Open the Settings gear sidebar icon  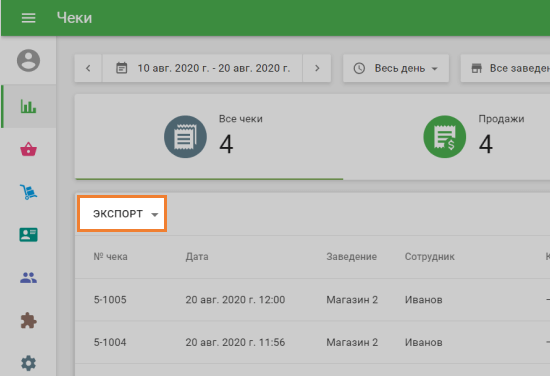[28, 363]
